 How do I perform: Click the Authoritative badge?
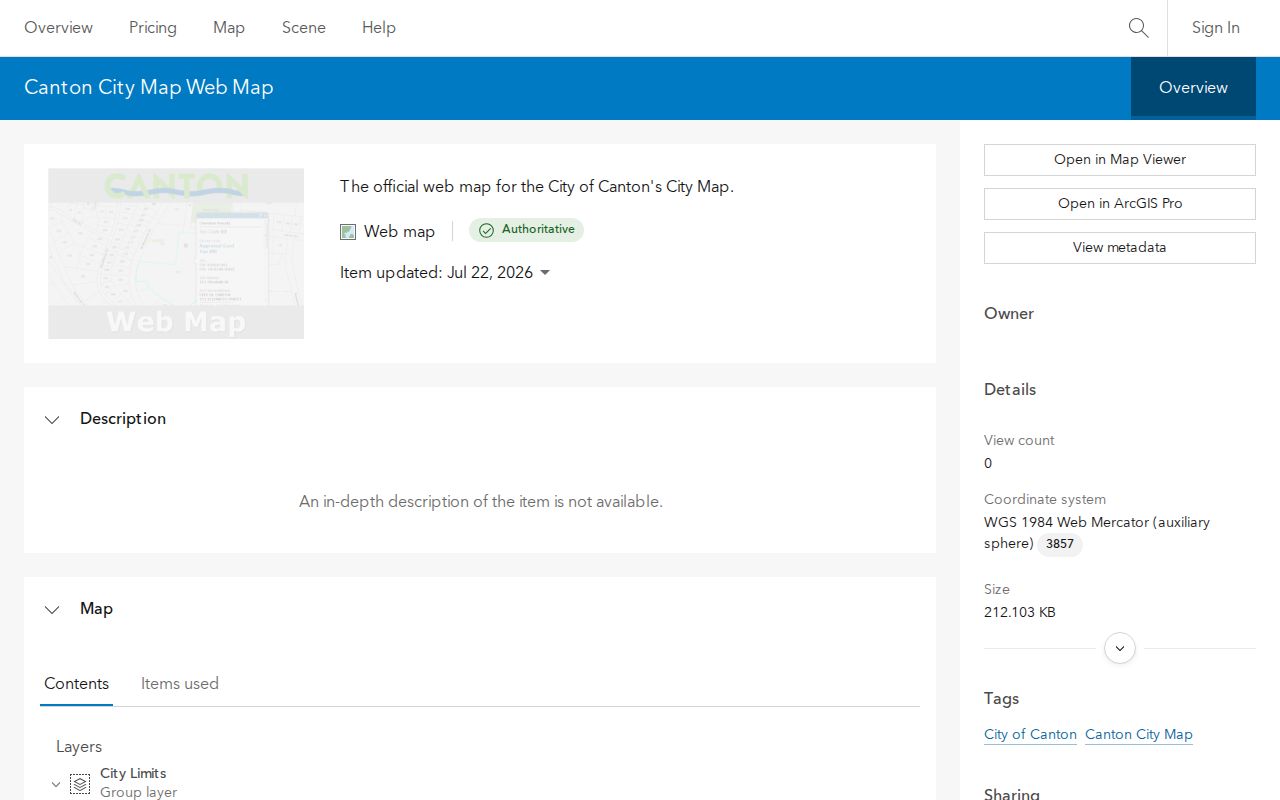[x=526, y=230]
